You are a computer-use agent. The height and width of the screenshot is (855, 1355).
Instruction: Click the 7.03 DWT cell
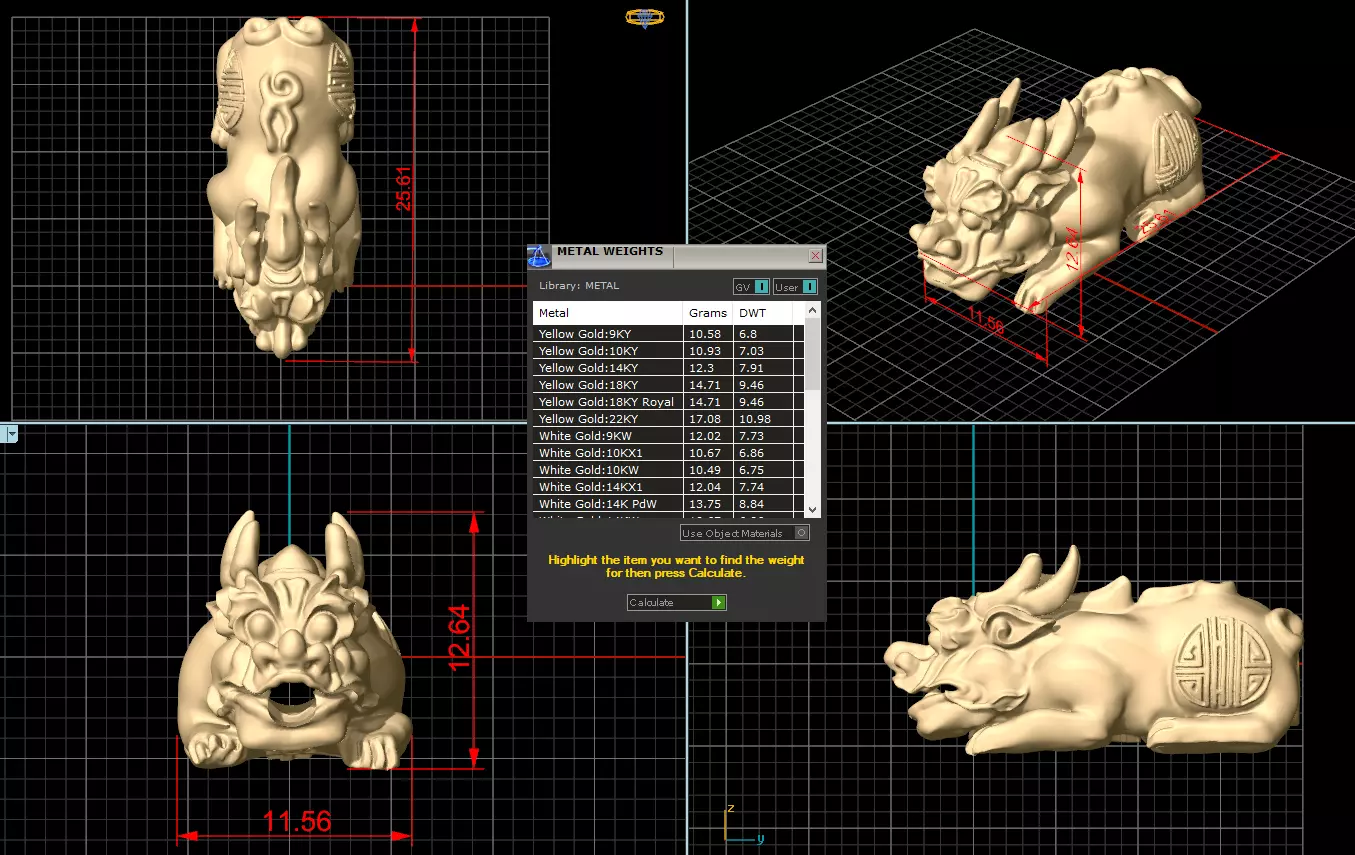coord(763,351)
